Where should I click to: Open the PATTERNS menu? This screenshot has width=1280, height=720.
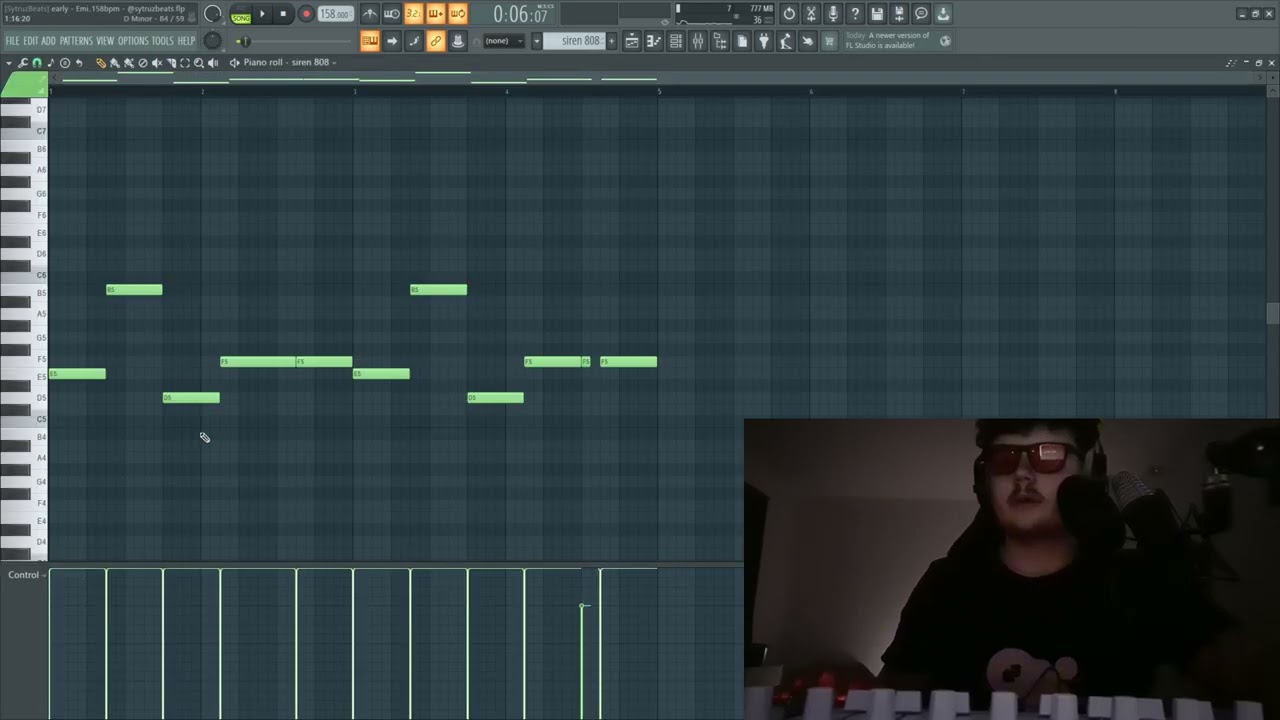click(76, 41)
